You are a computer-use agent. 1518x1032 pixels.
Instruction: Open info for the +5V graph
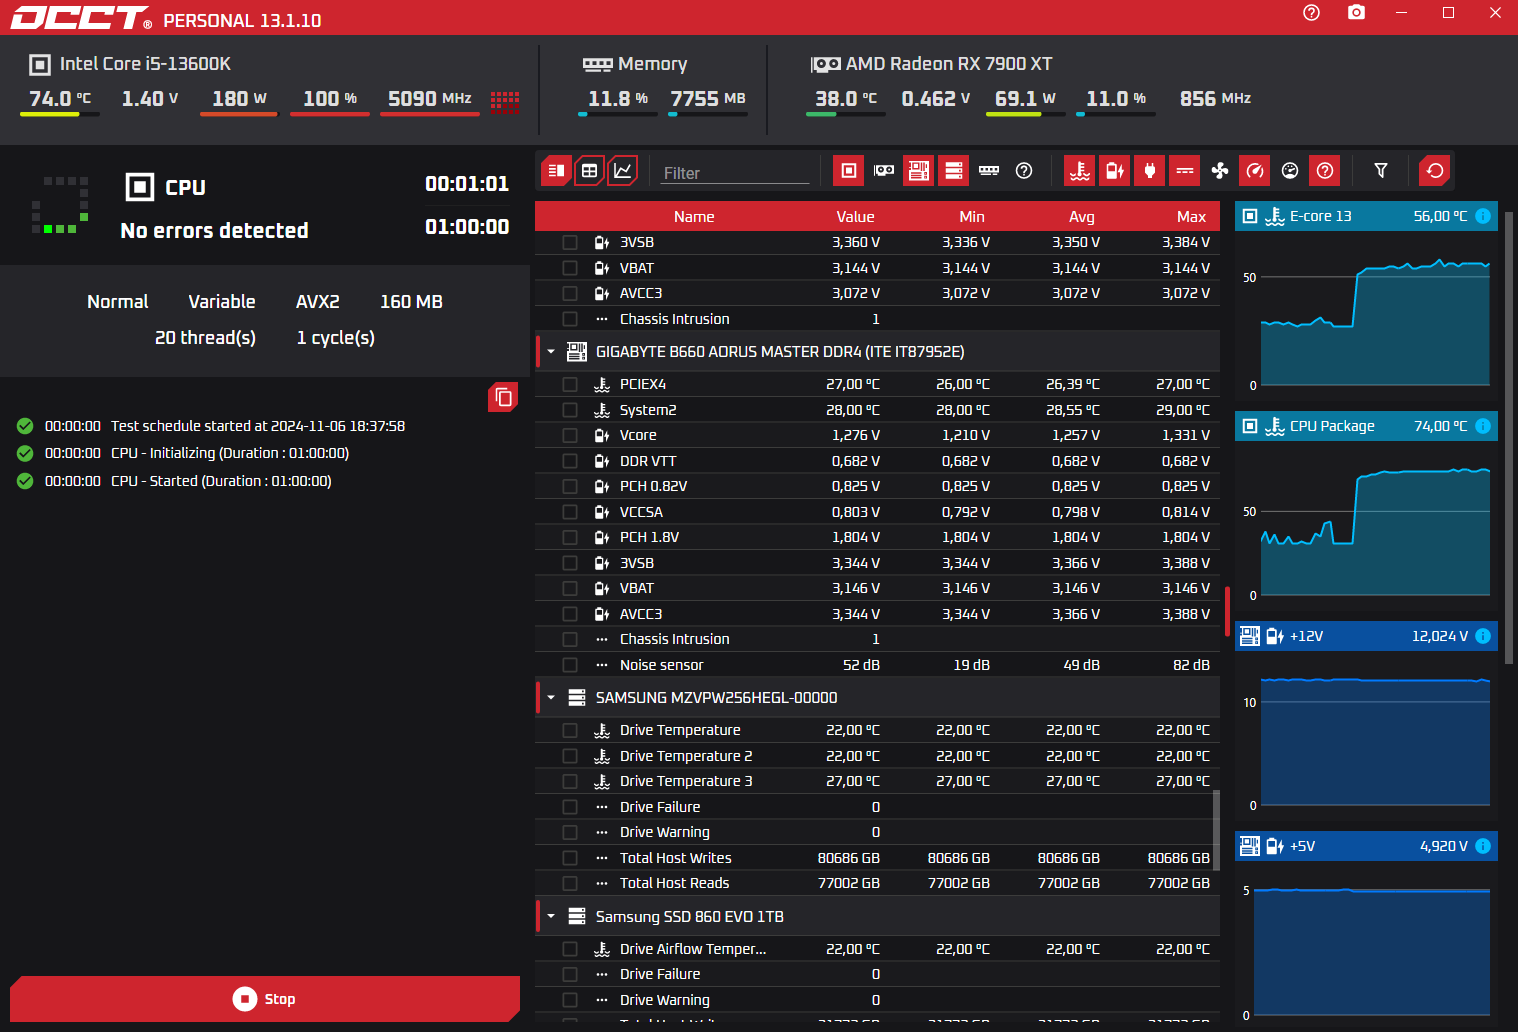[x=1483, y=846]
